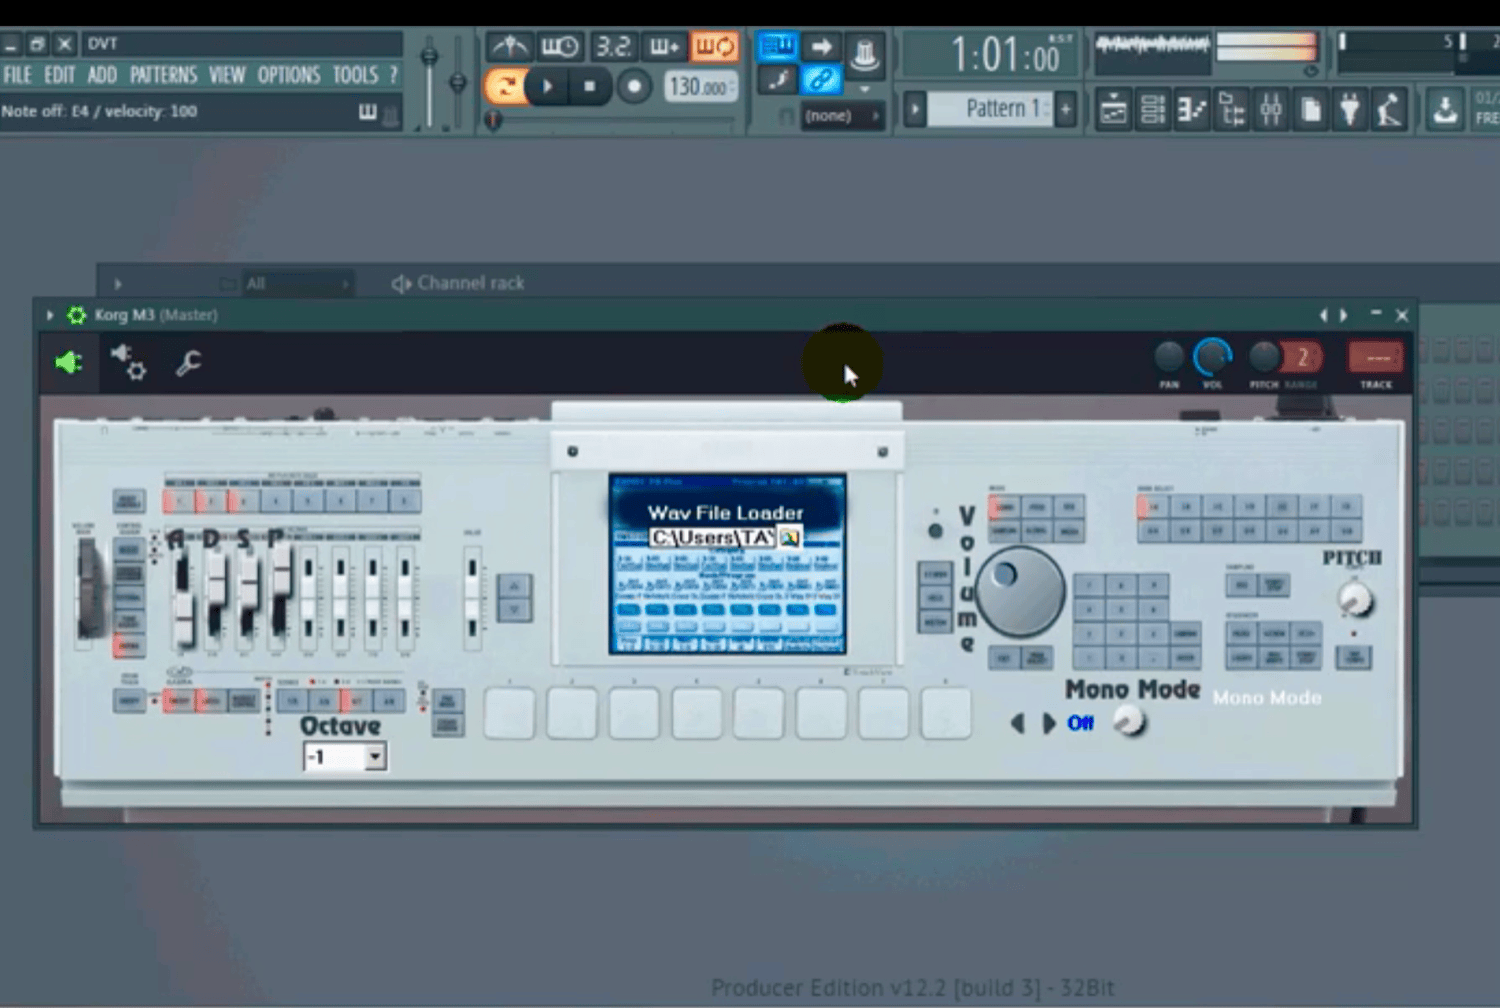Image resolution: width=1500 pixels, height=1008 pixels.
Task: Click the large Volume dial on Korg M3
Action: (x=1019, y=591)
